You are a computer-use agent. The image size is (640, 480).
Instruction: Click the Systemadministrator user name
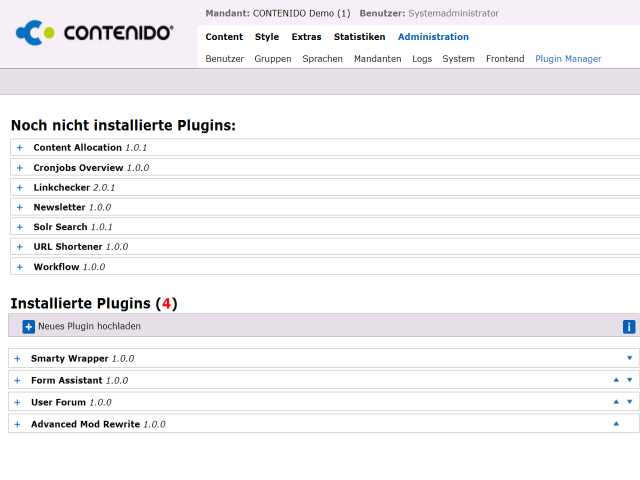453,13
